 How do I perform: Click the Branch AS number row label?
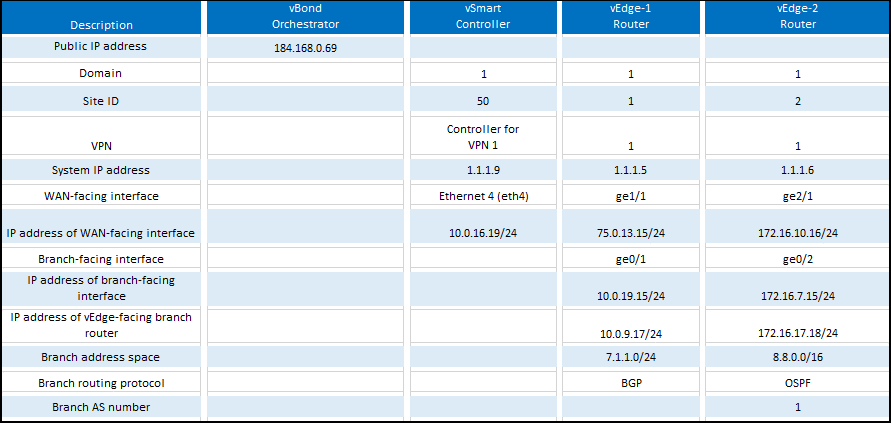pos(101,407)
